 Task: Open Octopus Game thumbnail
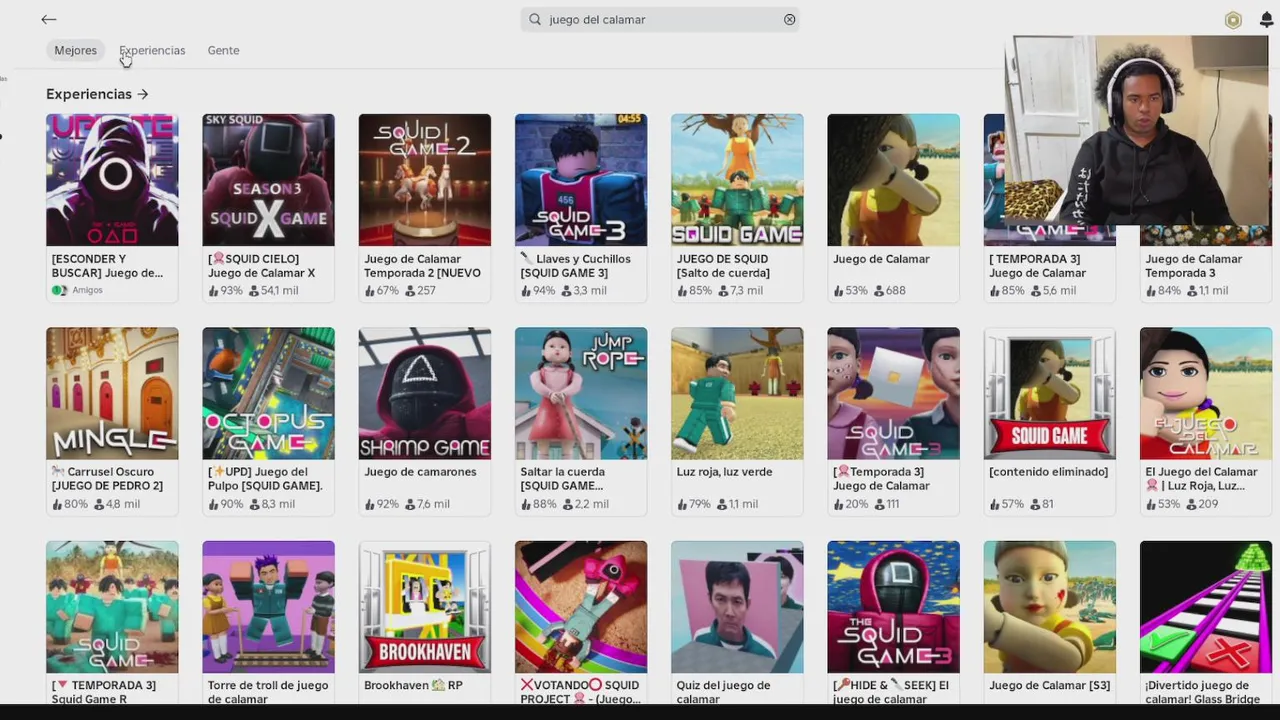[268, 393]
